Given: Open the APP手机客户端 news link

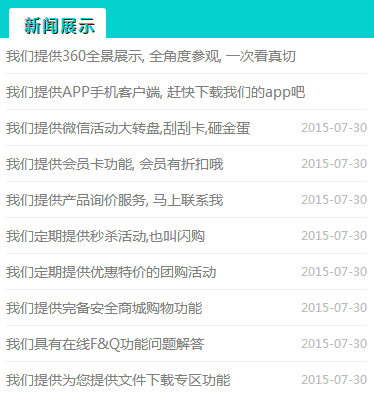Looking at the screenshot, I should [155, 92].
